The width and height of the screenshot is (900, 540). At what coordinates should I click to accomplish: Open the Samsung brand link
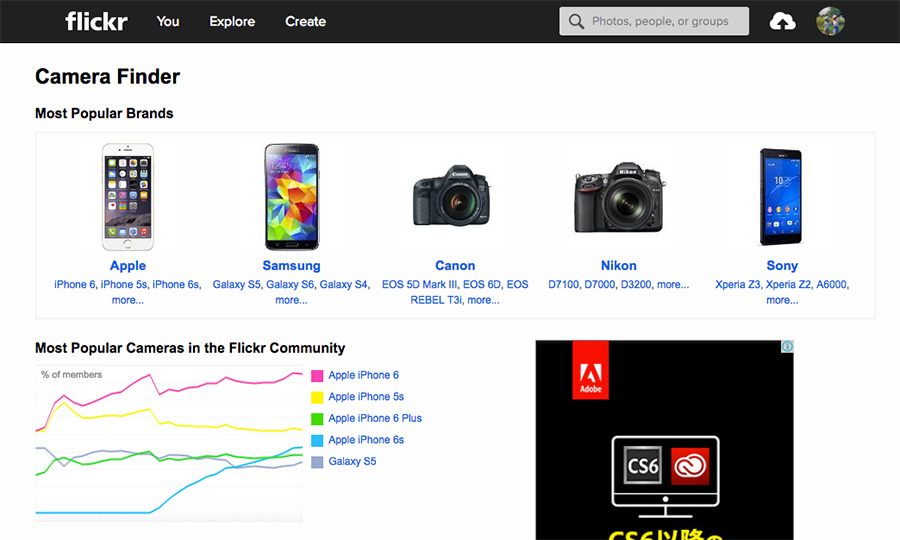pos(291,266)
